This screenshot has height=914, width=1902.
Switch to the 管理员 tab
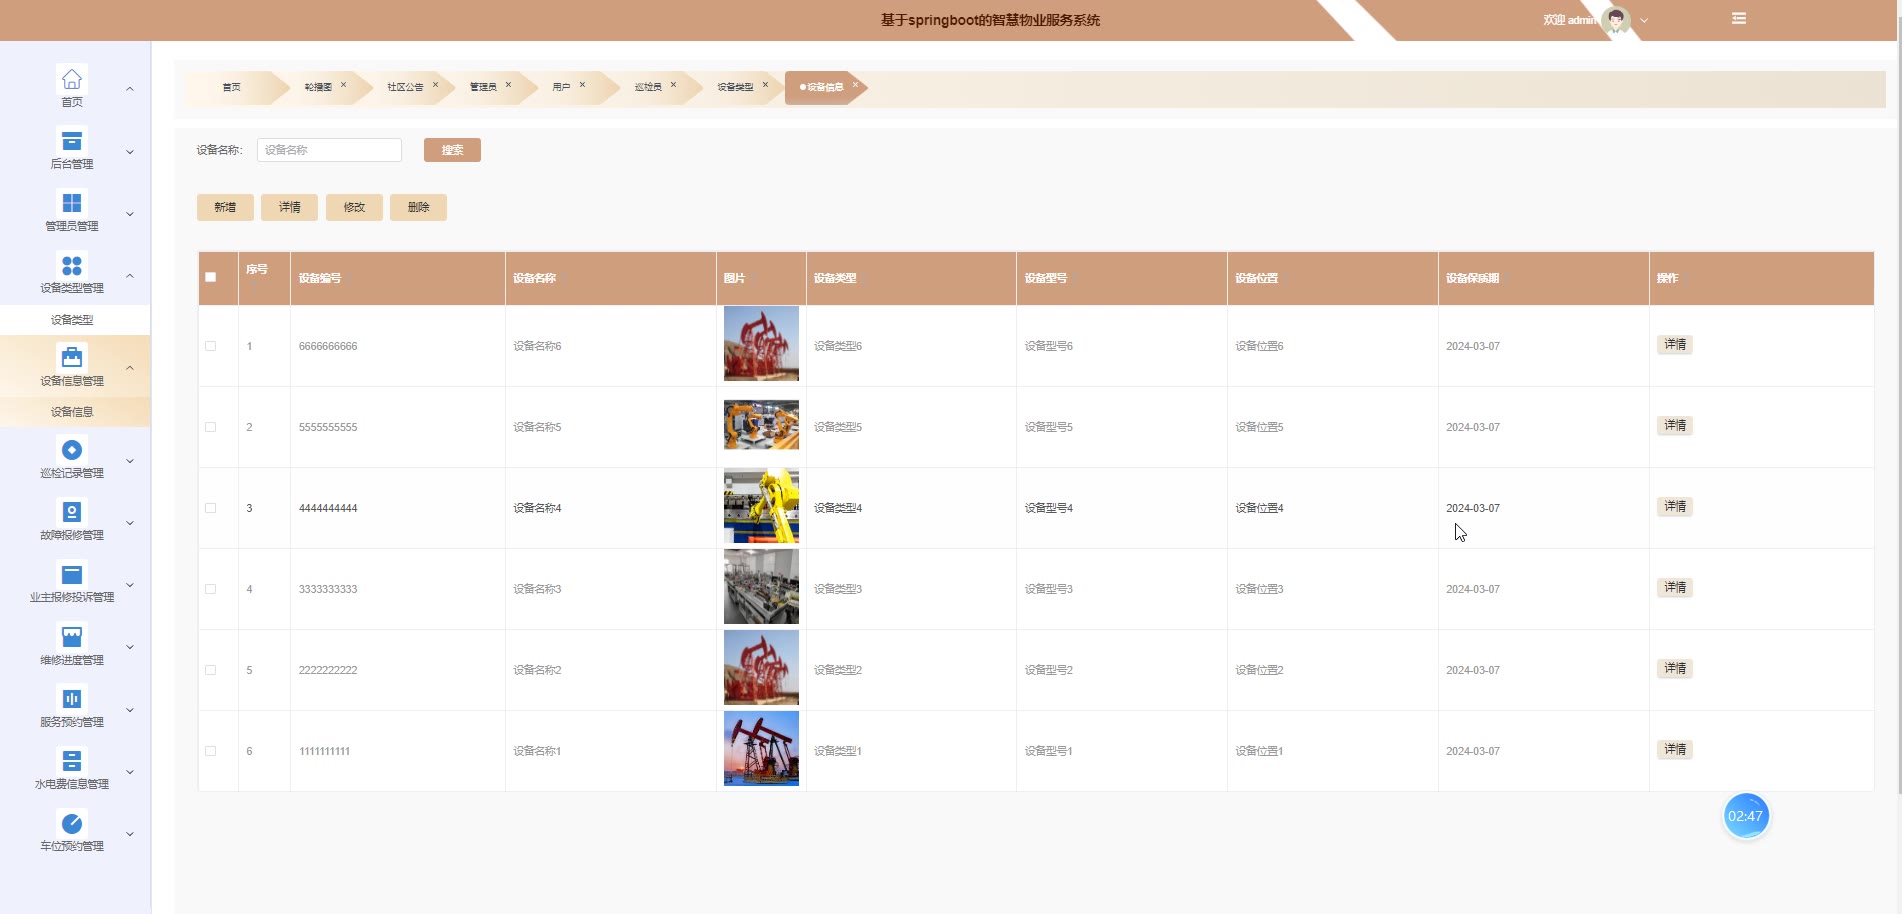click(483, 87)
